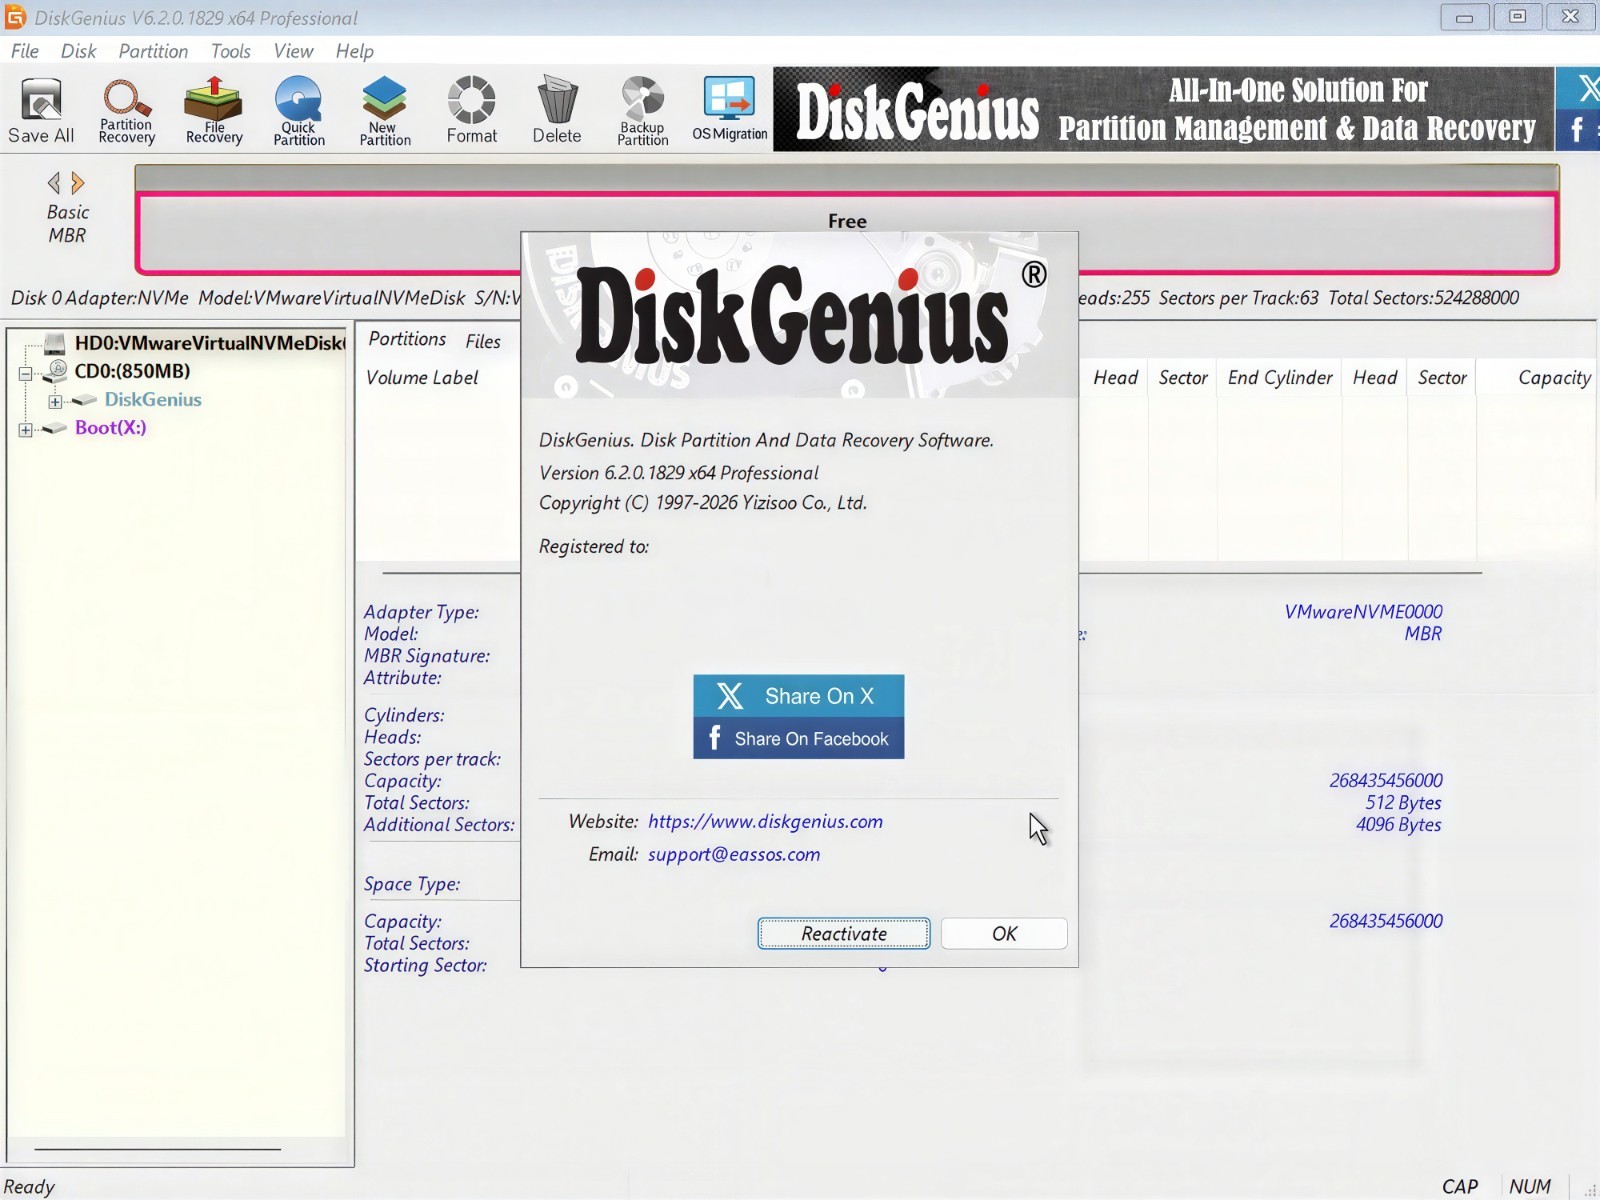Open the Backup Partition tool
The width and height of the screenshot is (1600, 1200).
tap(642, 110)
